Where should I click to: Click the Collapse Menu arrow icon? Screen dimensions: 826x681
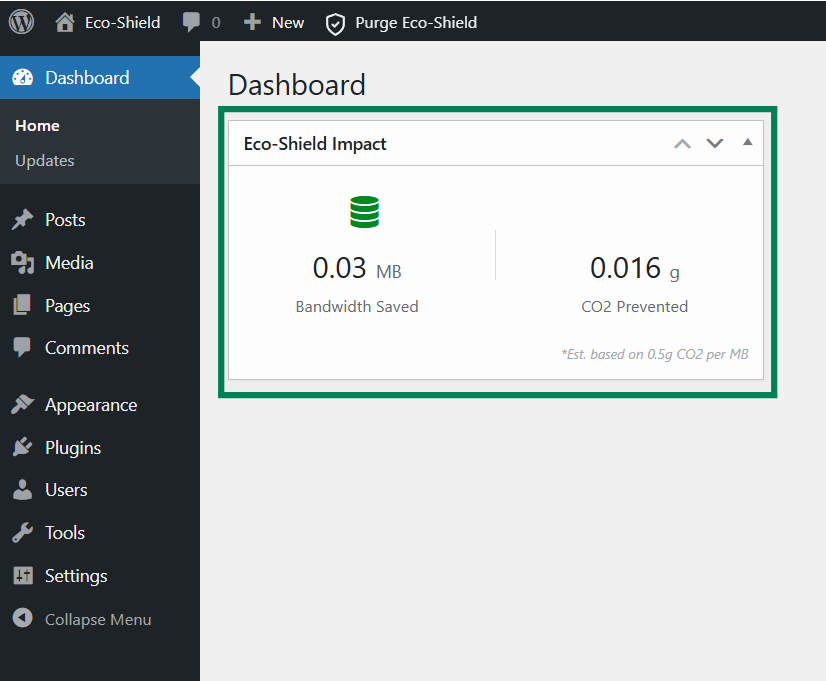(x=22, y=618)
